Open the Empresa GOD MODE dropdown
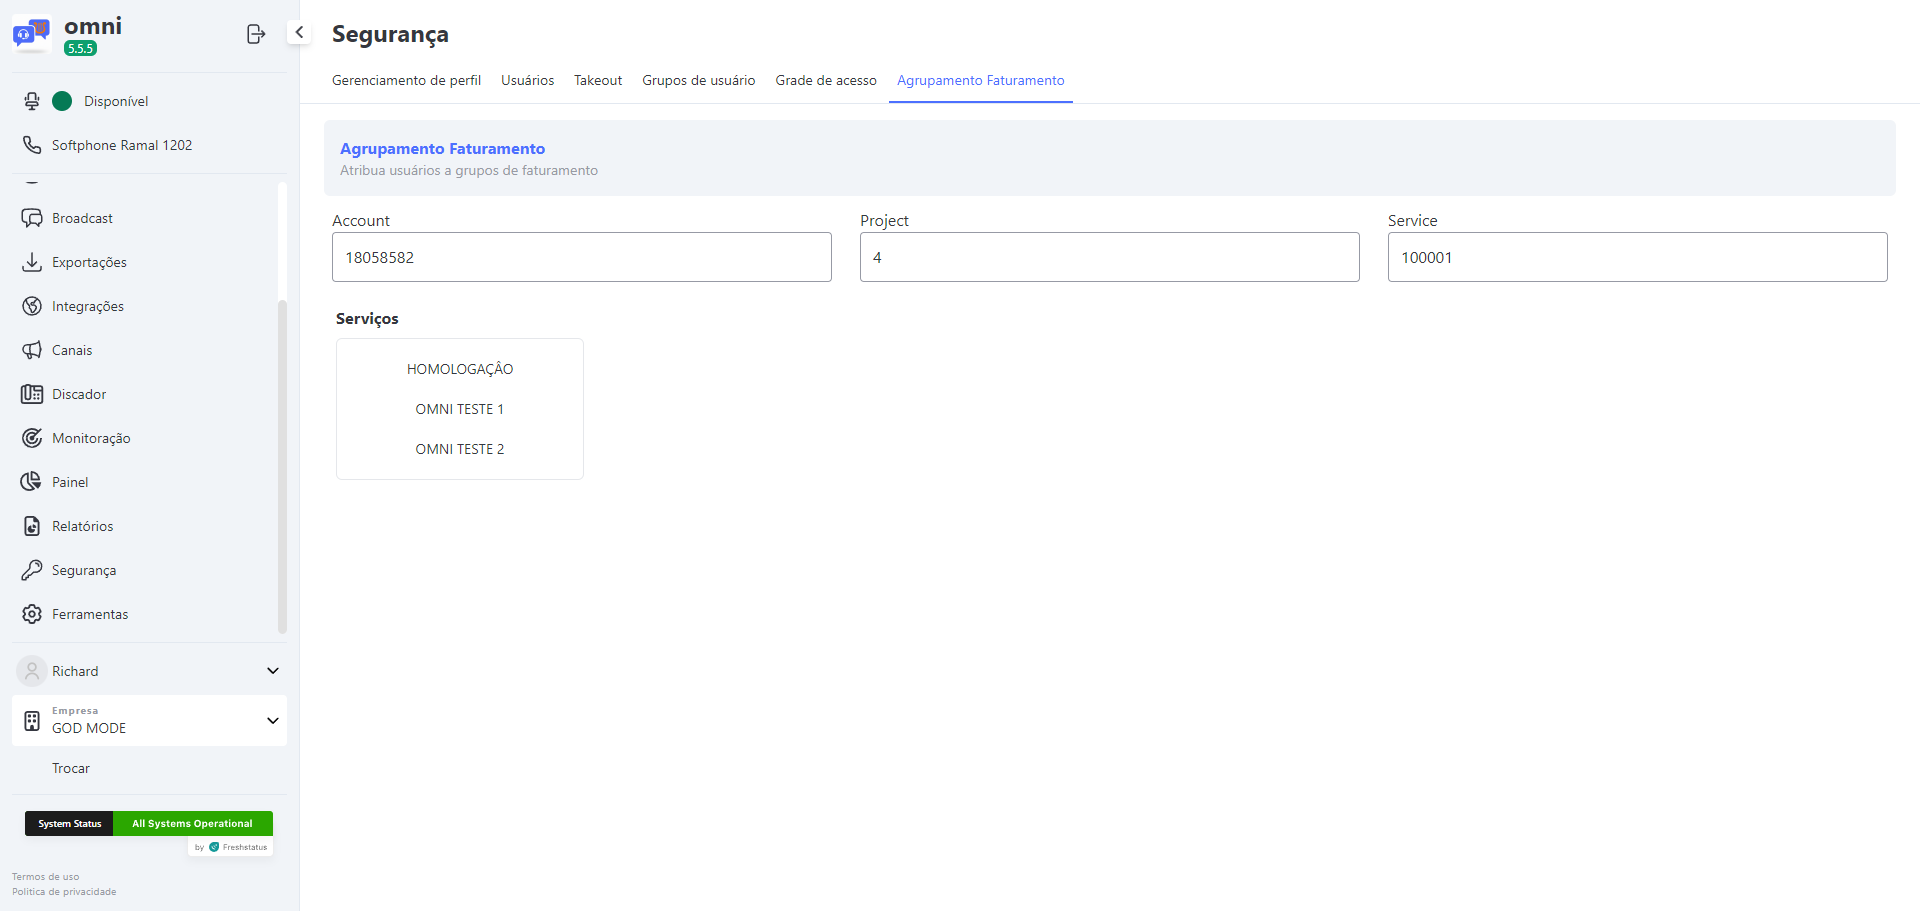1920x911 pixels. coord(272,721)
